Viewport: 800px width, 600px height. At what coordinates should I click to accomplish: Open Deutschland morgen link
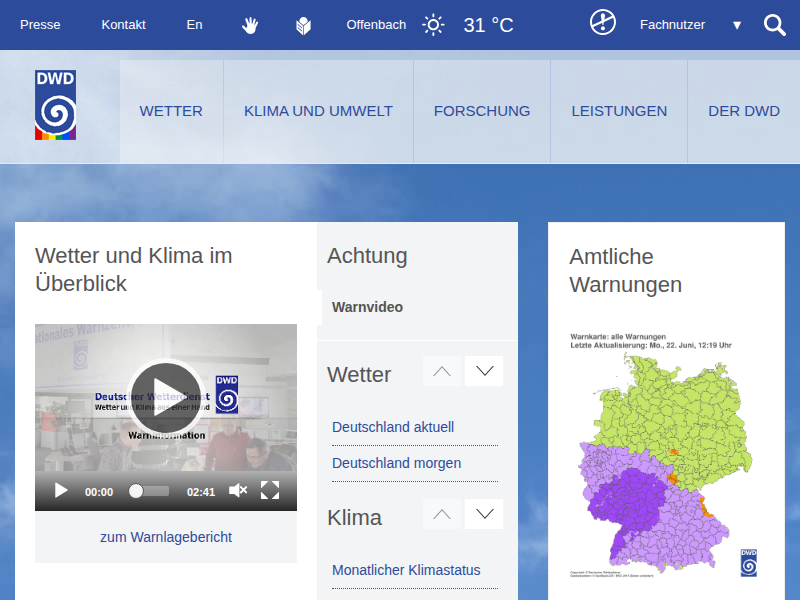coord(396,463)
